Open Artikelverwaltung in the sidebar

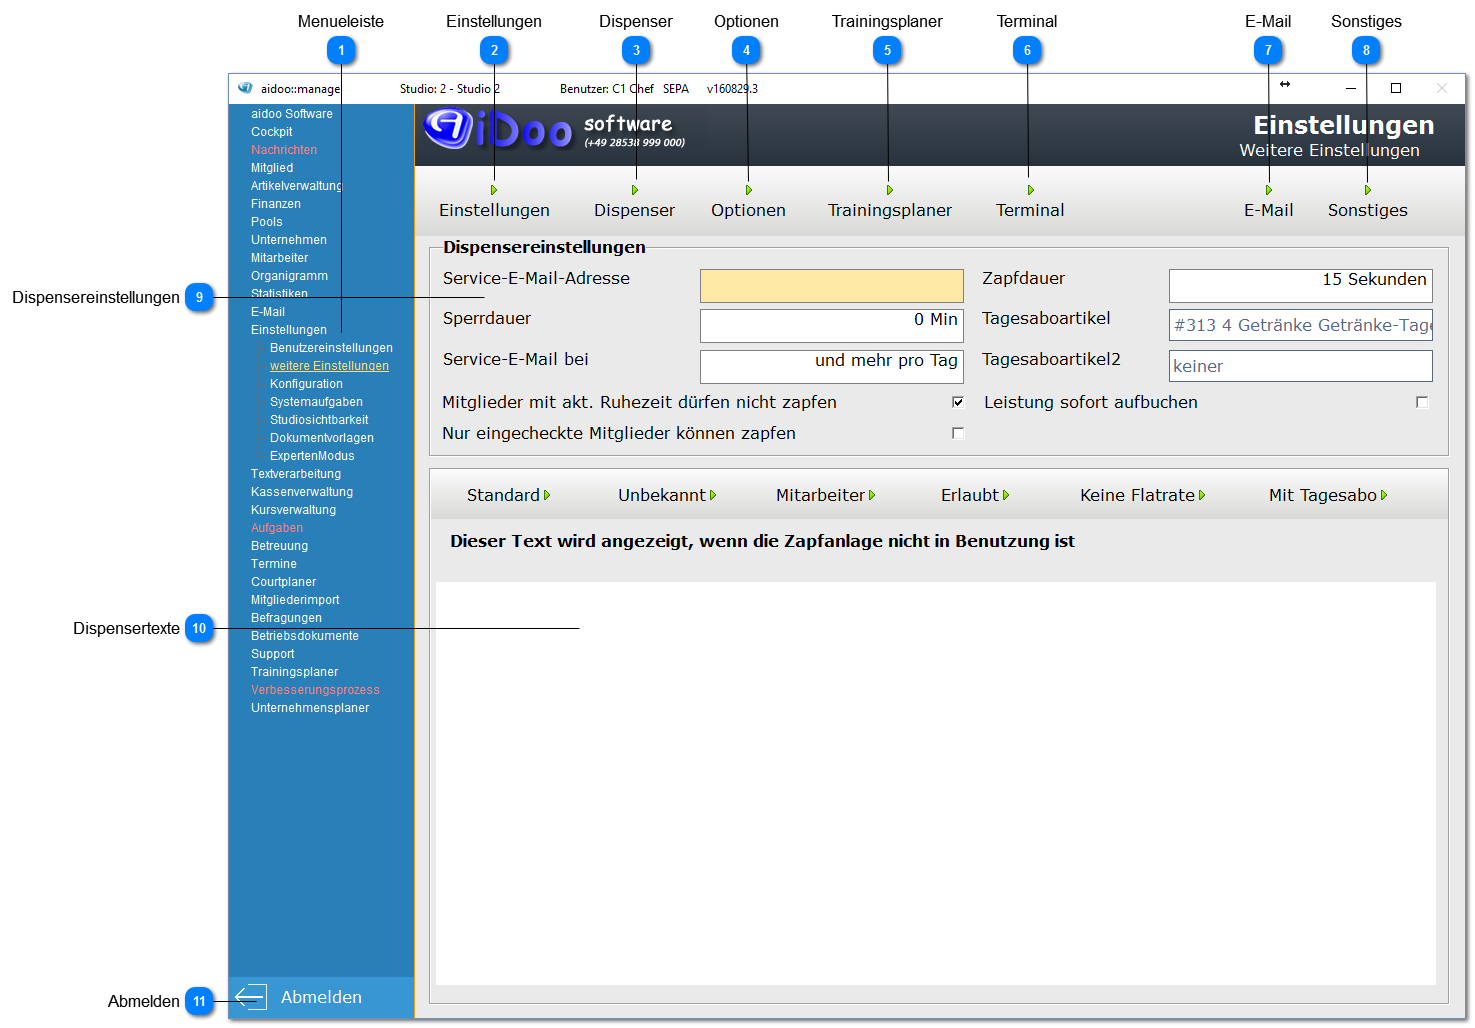297,186
